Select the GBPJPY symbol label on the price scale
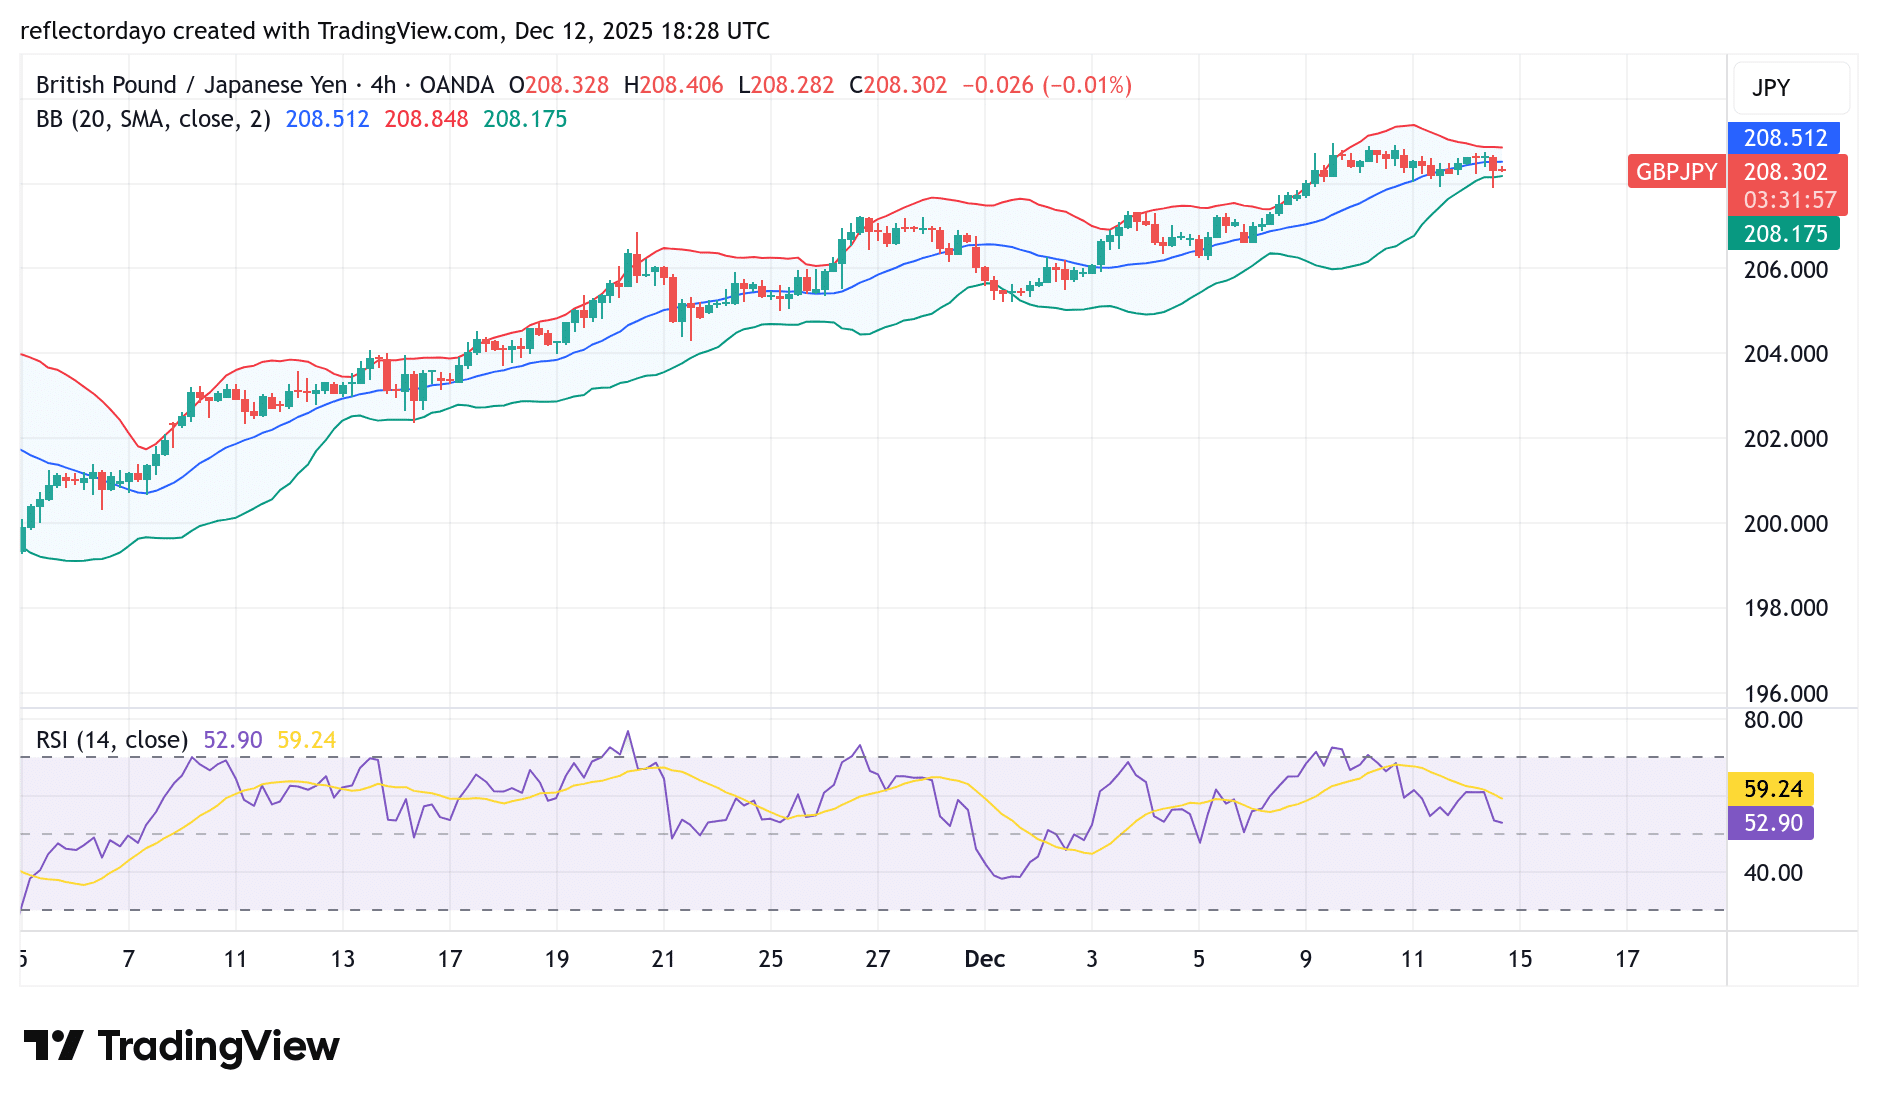The image size is (1878, 1106). point(1676,172)
